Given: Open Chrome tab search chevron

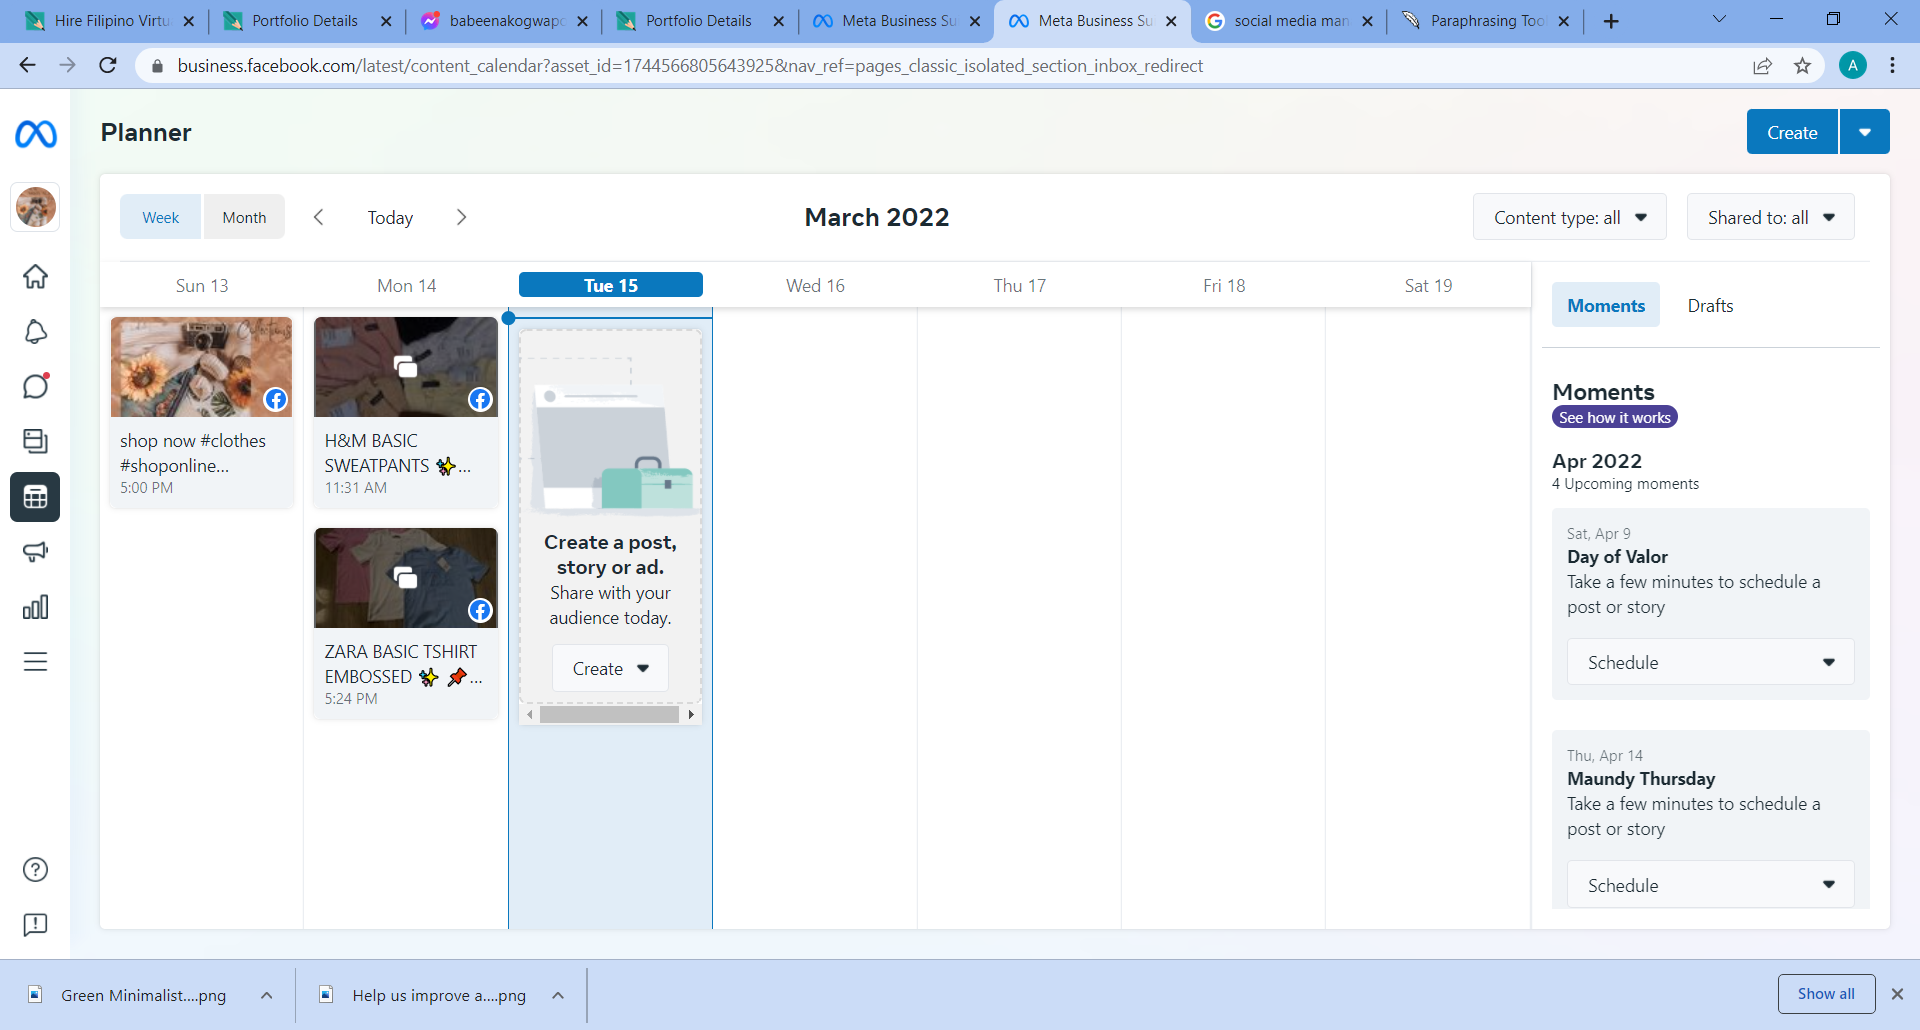Looking at the screenshot, I should tap(1719, 19).
